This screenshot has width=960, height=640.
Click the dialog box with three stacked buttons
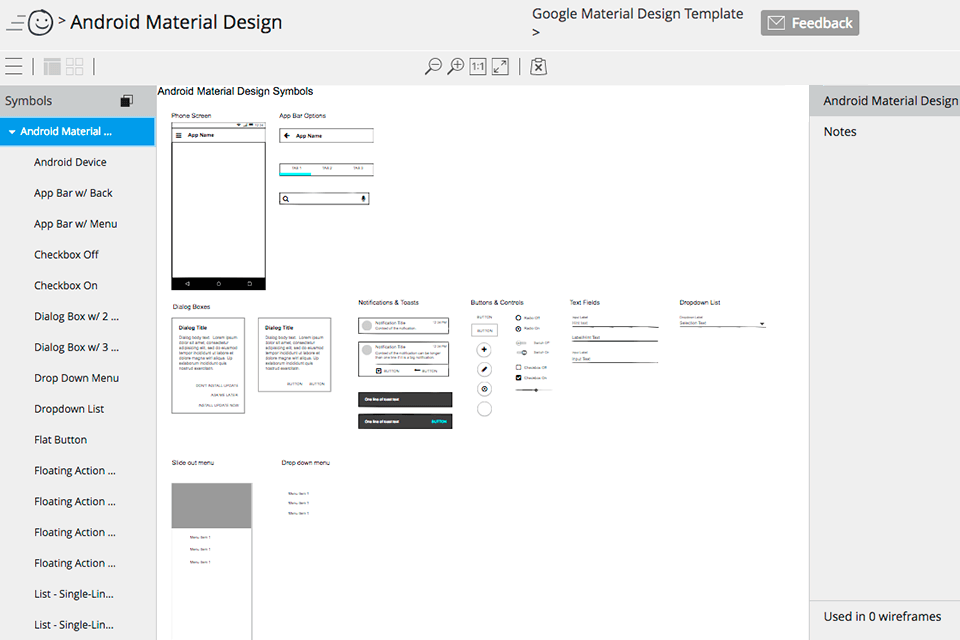click(x=208, y=365)
